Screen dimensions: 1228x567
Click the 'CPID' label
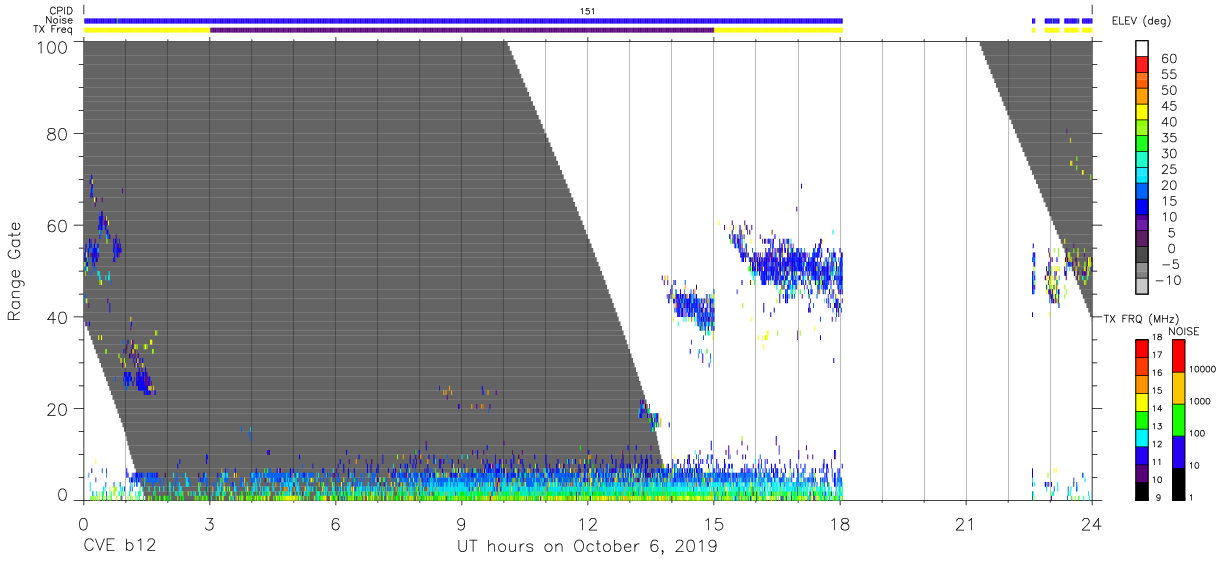pyautogui.click(x=60, y=11)
